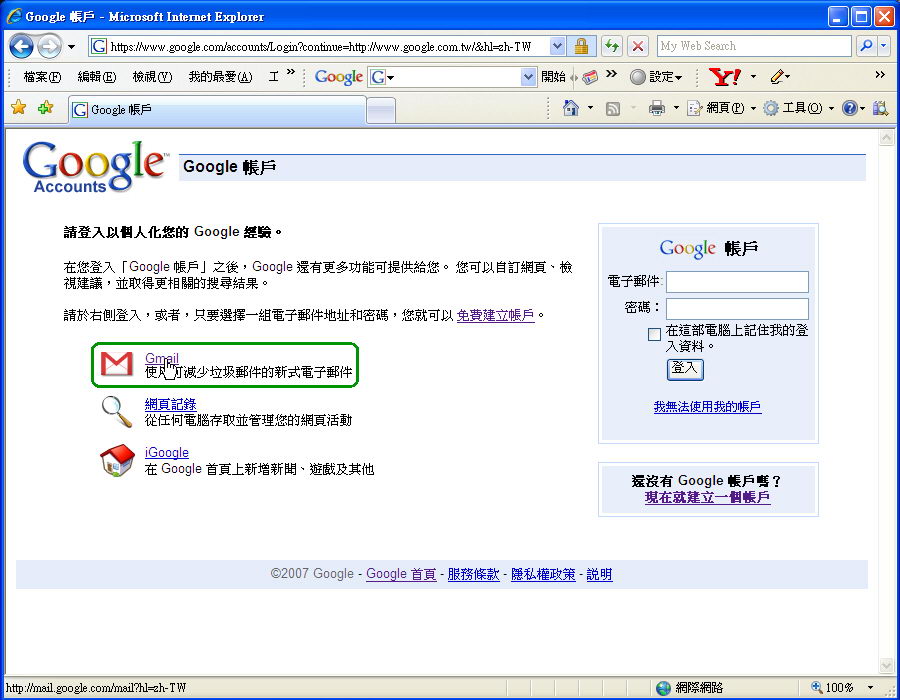The width and height of the screenshot is (900, 700).
Task: Expand more Google Toolbar buttons chevron
Action: [x=611, y=73]
